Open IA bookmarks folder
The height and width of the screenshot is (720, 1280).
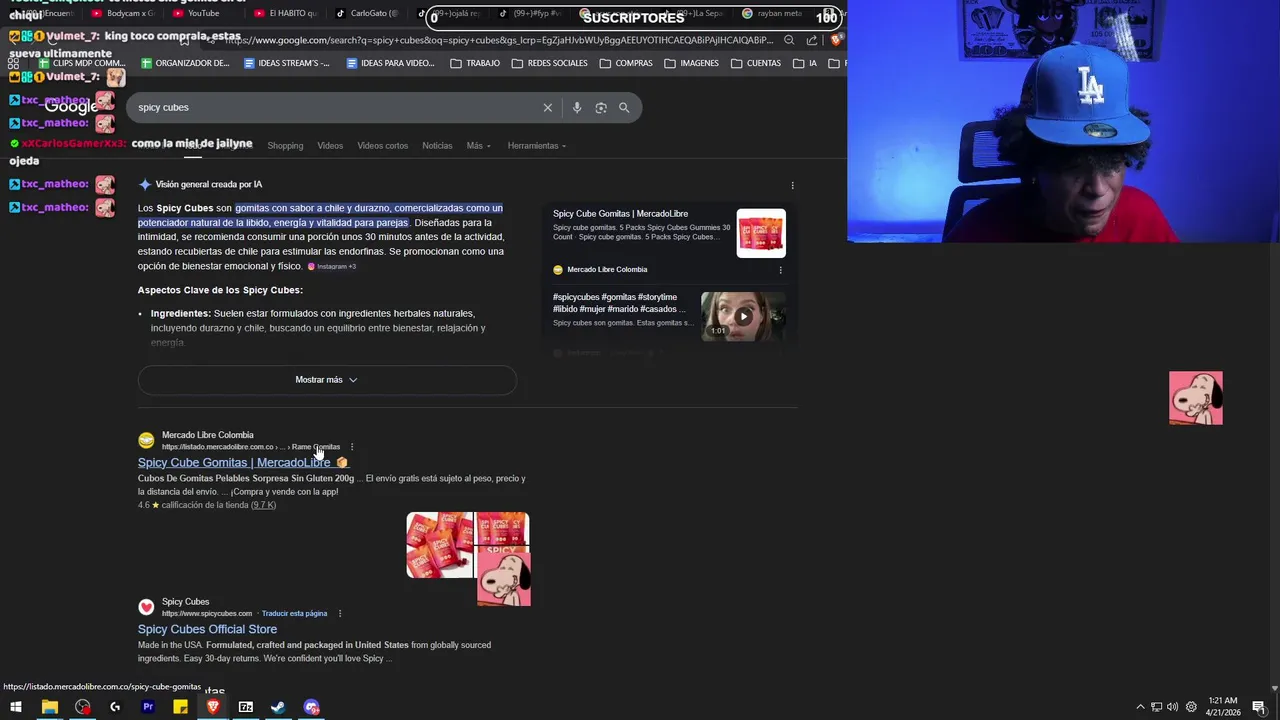pos(805,63)
